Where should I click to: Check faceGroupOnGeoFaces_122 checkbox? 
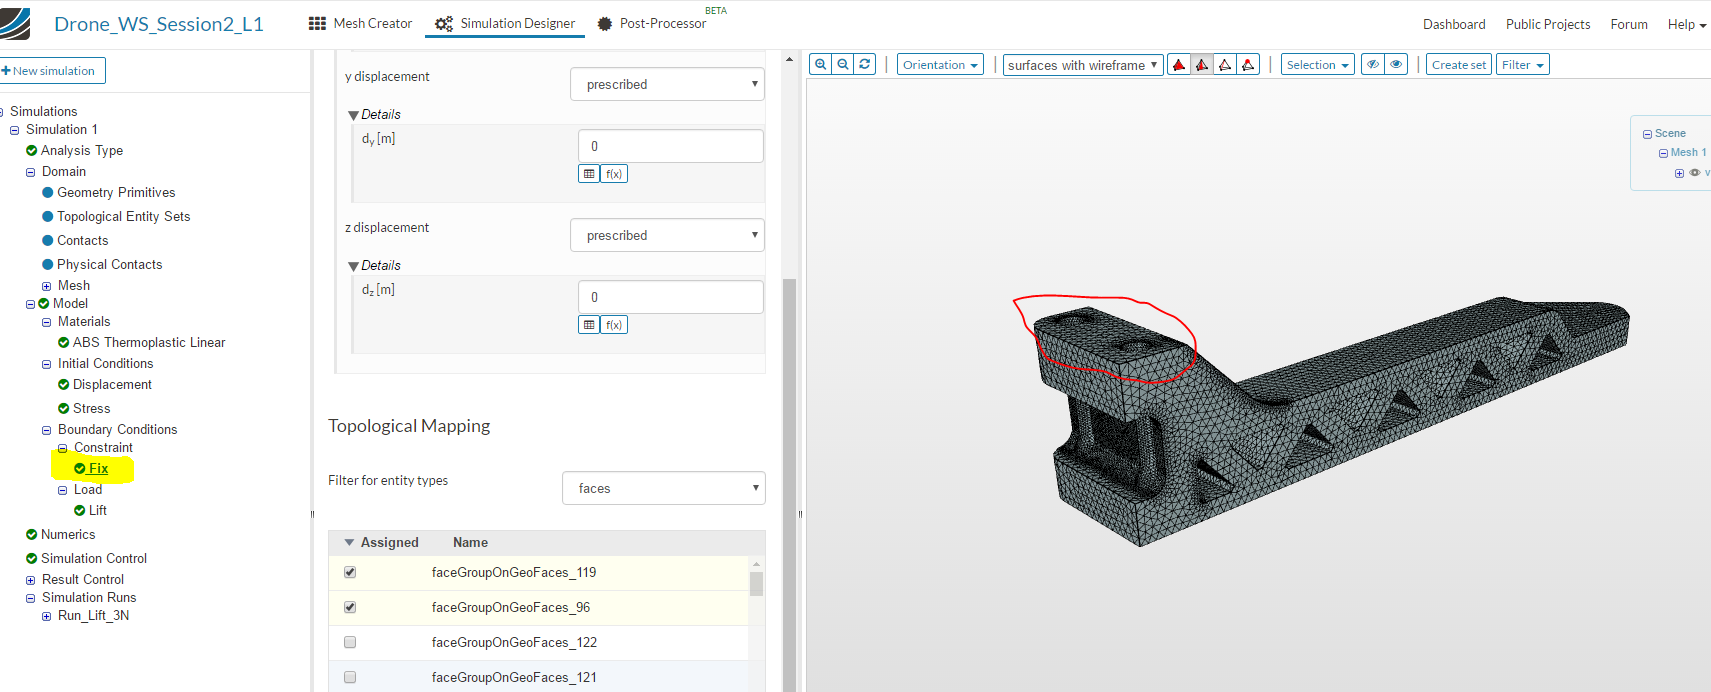350,642
